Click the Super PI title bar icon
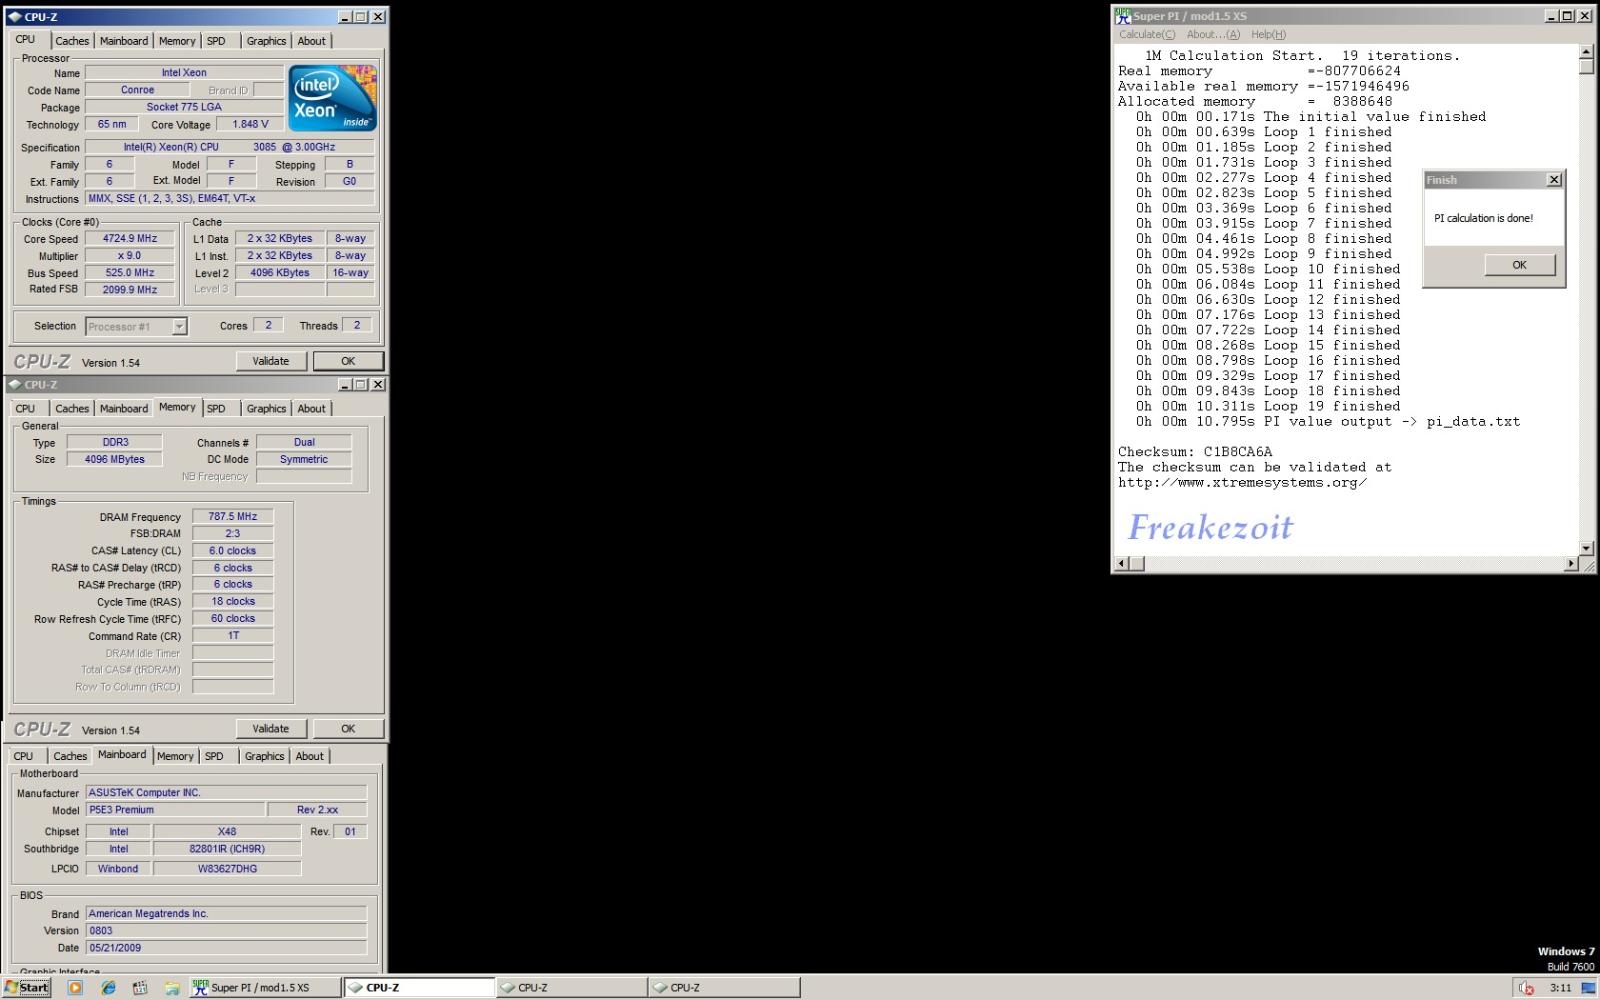This screenshot has width=1600, height=1000. tap(1123, 16)
